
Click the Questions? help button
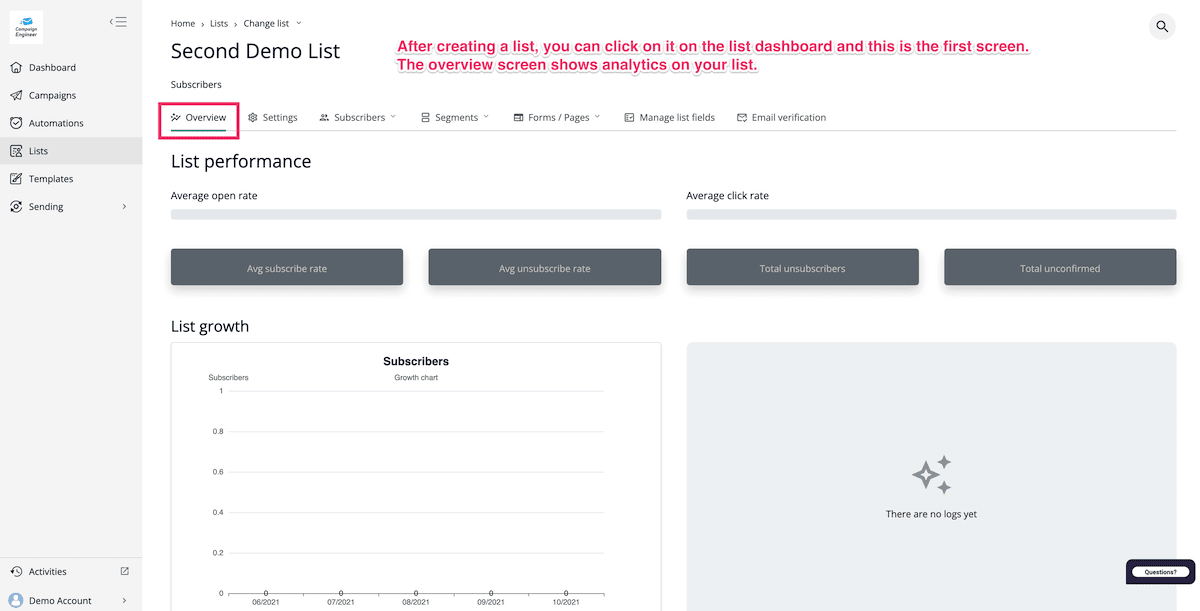click(x=1160, y=572)
